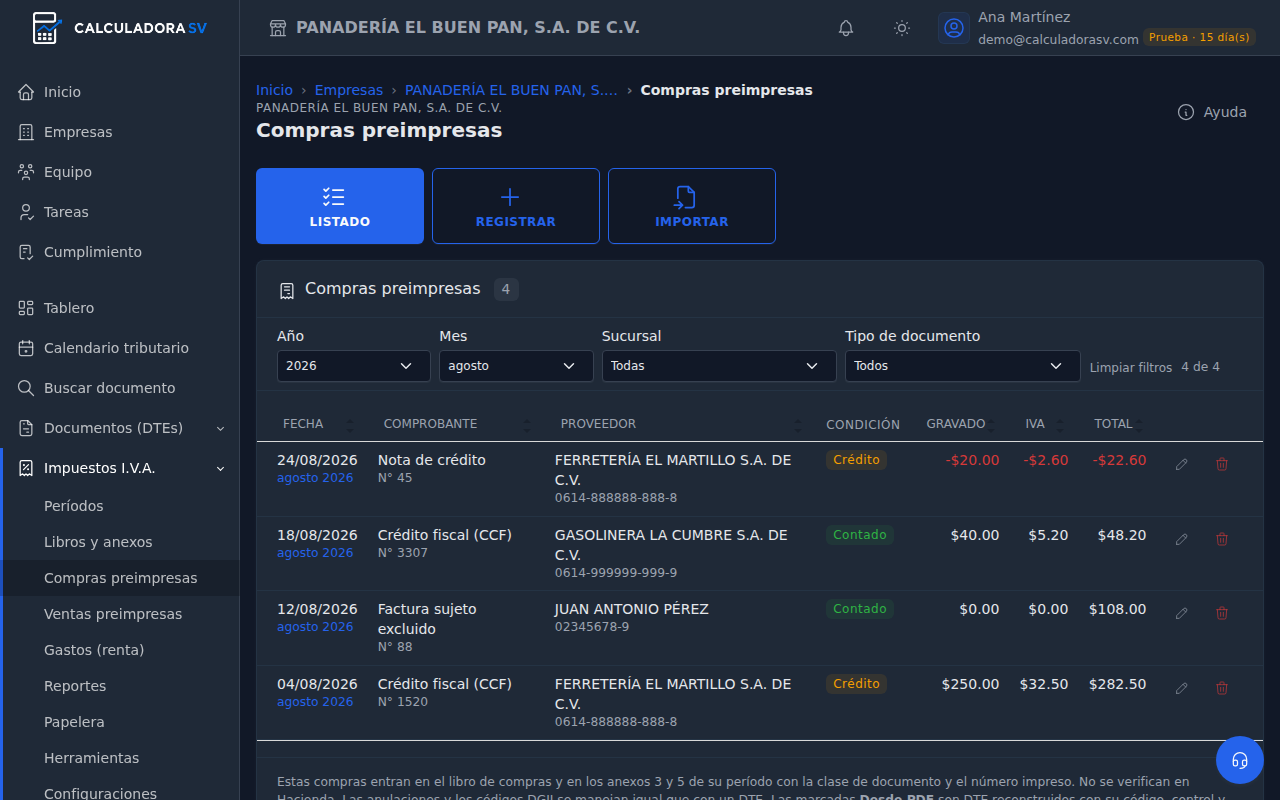Screen dimensions: 1280x800
Task: Switch to the Listado tab
Action: point(340,206)
